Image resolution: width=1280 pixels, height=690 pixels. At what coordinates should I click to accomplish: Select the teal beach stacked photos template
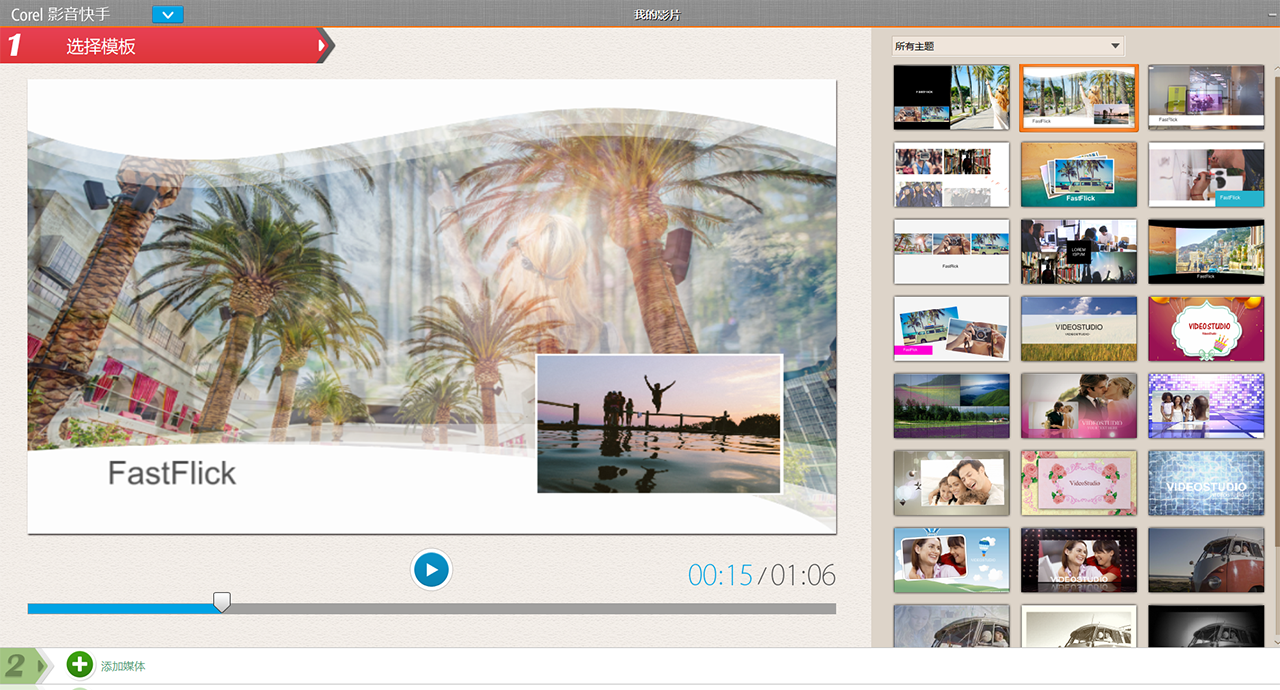coord(1079,175)
